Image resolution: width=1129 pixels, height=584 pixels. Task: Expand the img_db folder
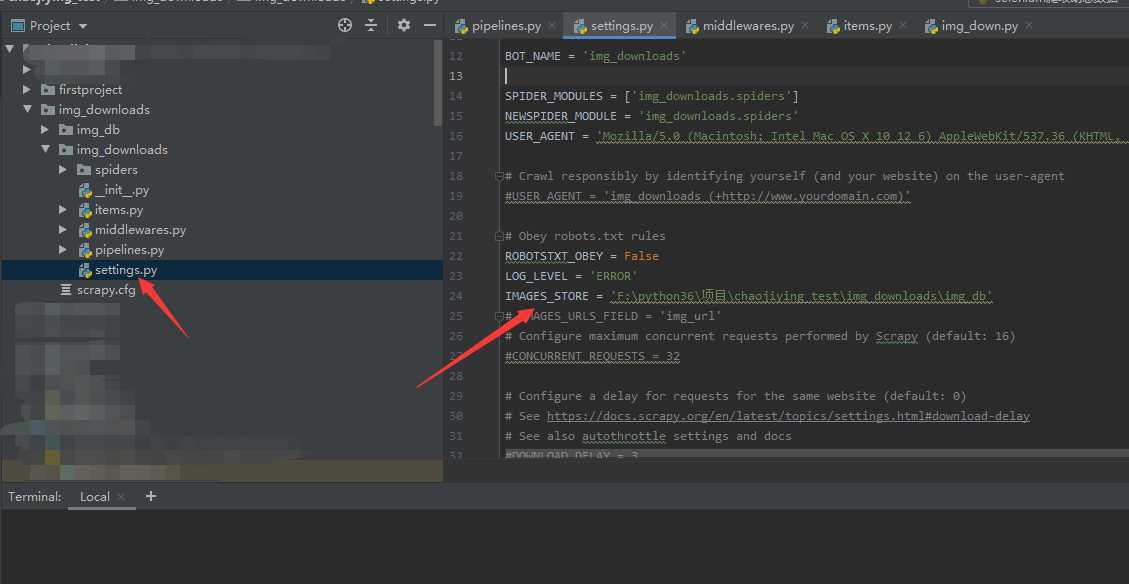tap(45, 130)
